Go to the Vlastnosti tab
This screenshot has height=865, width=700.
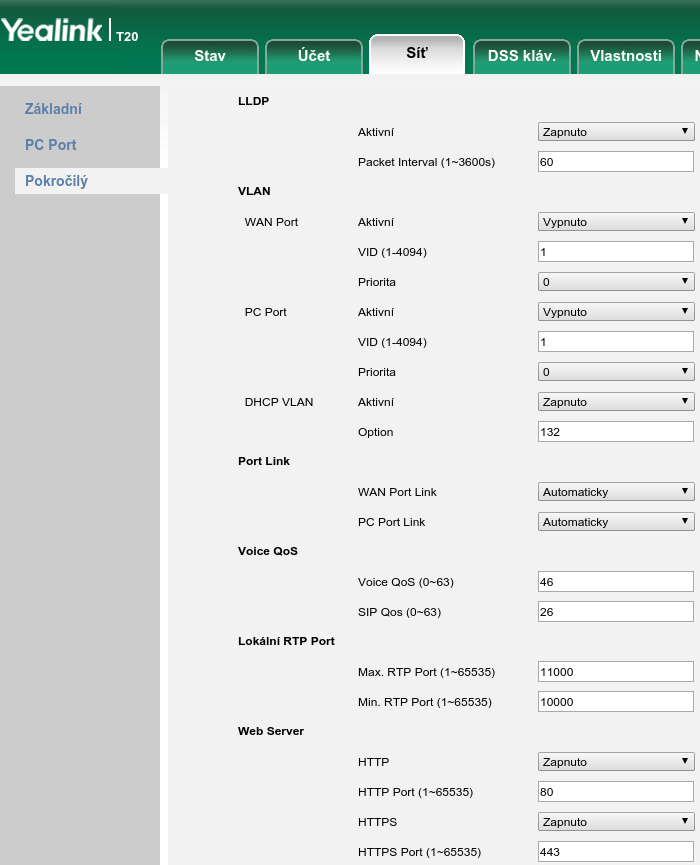(x=626, y=56)
